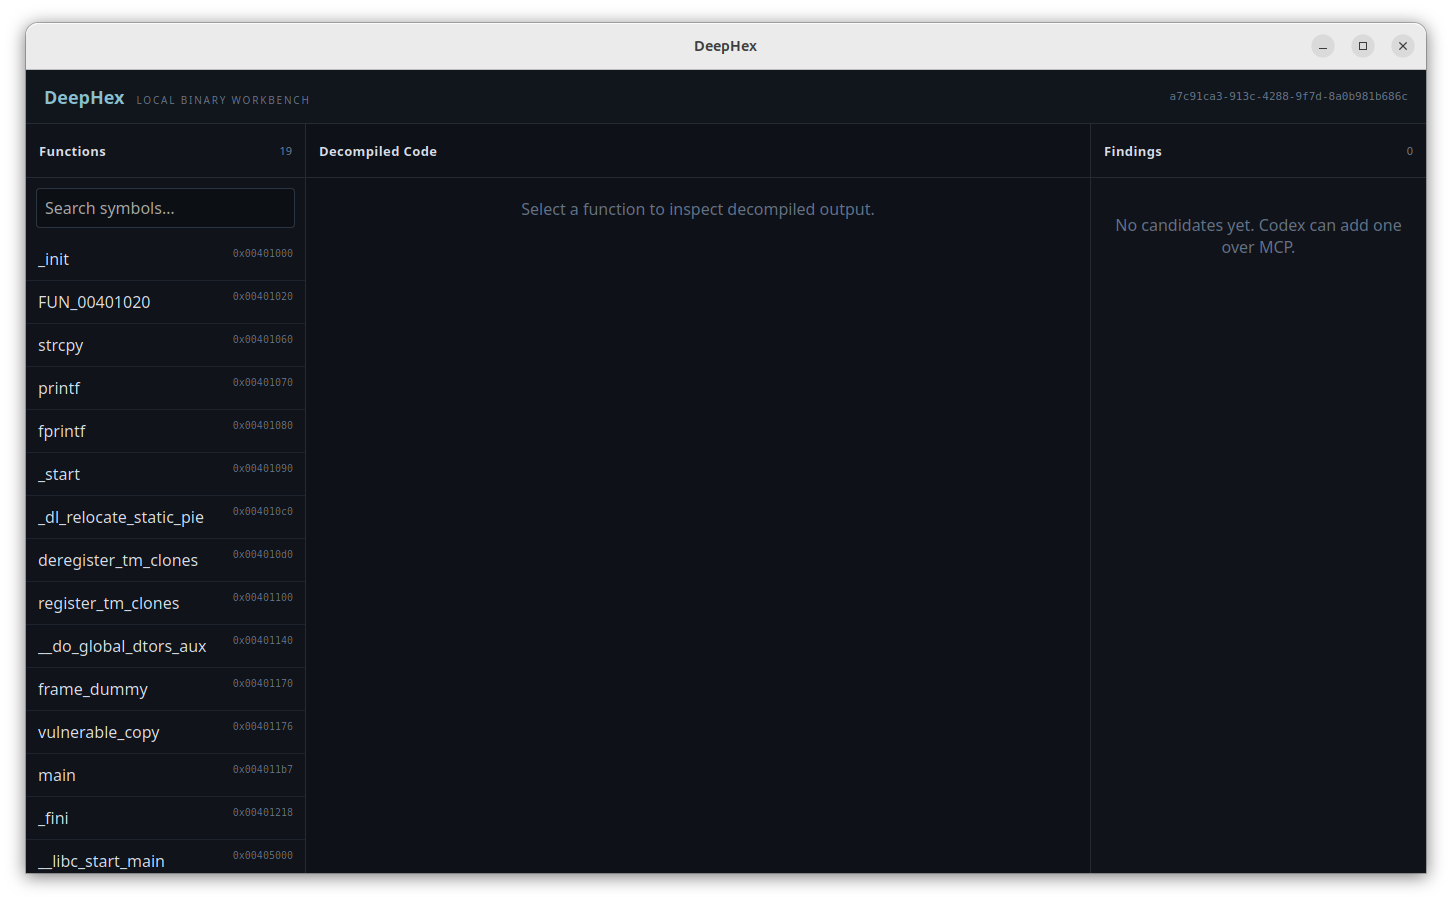Image resolution: width=1452 pixels, height=902 pixels.
Task: Click the 'No candidates yet' message
Action: (x=1258, y=236)
